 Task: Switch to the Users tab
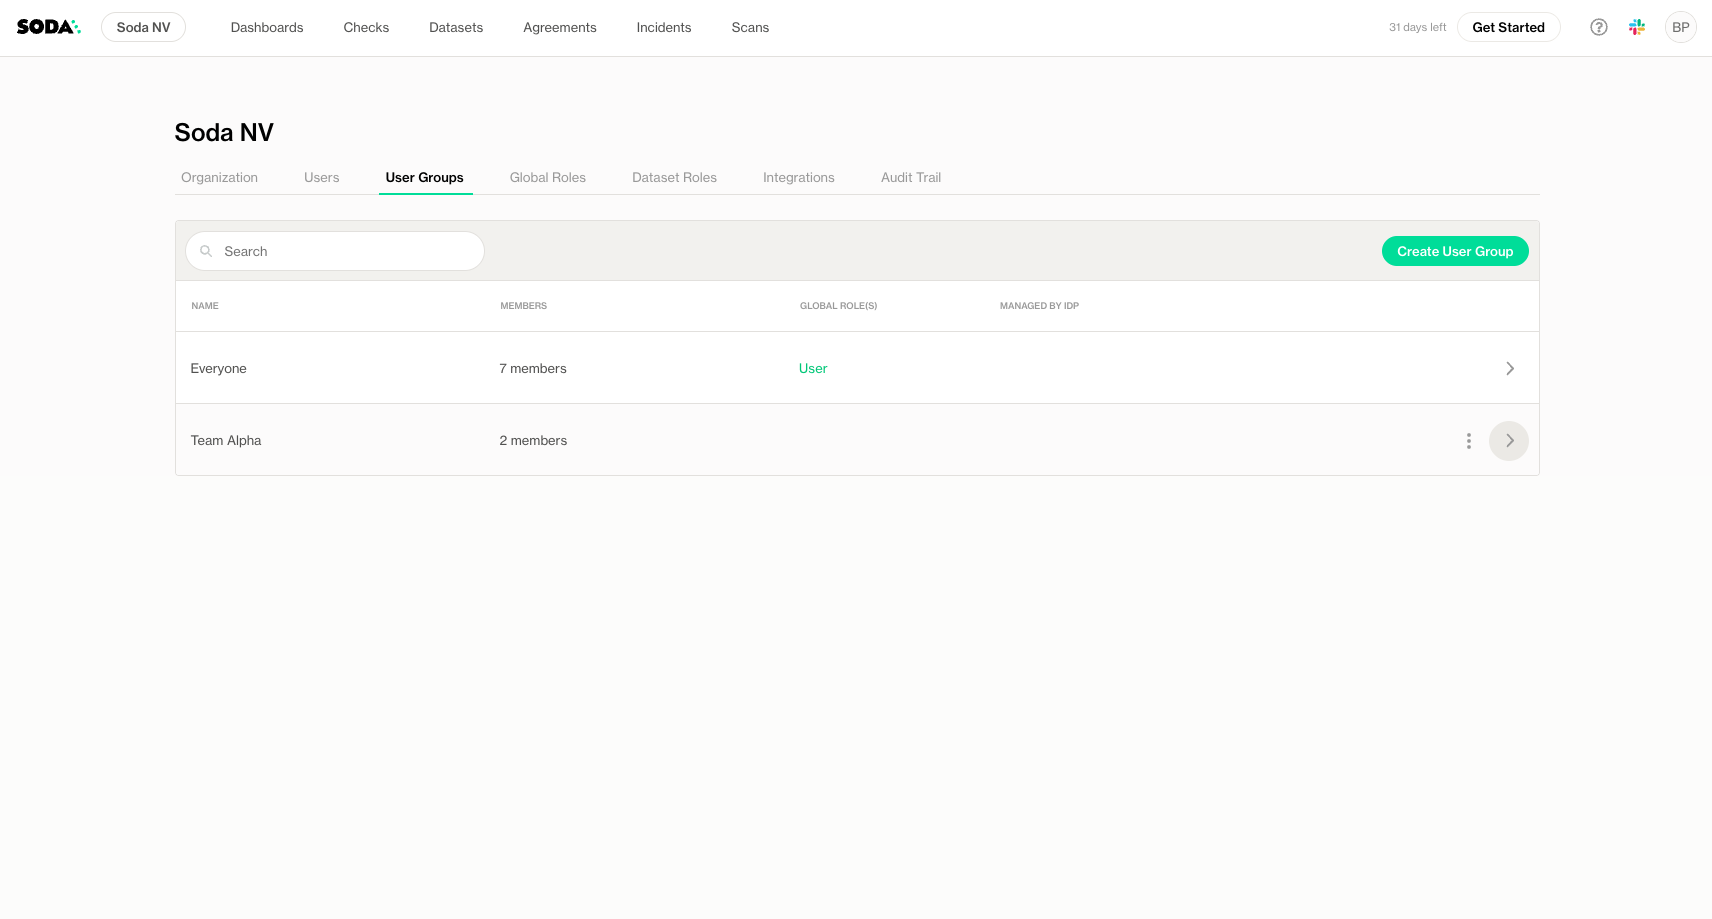pos(321,178)
